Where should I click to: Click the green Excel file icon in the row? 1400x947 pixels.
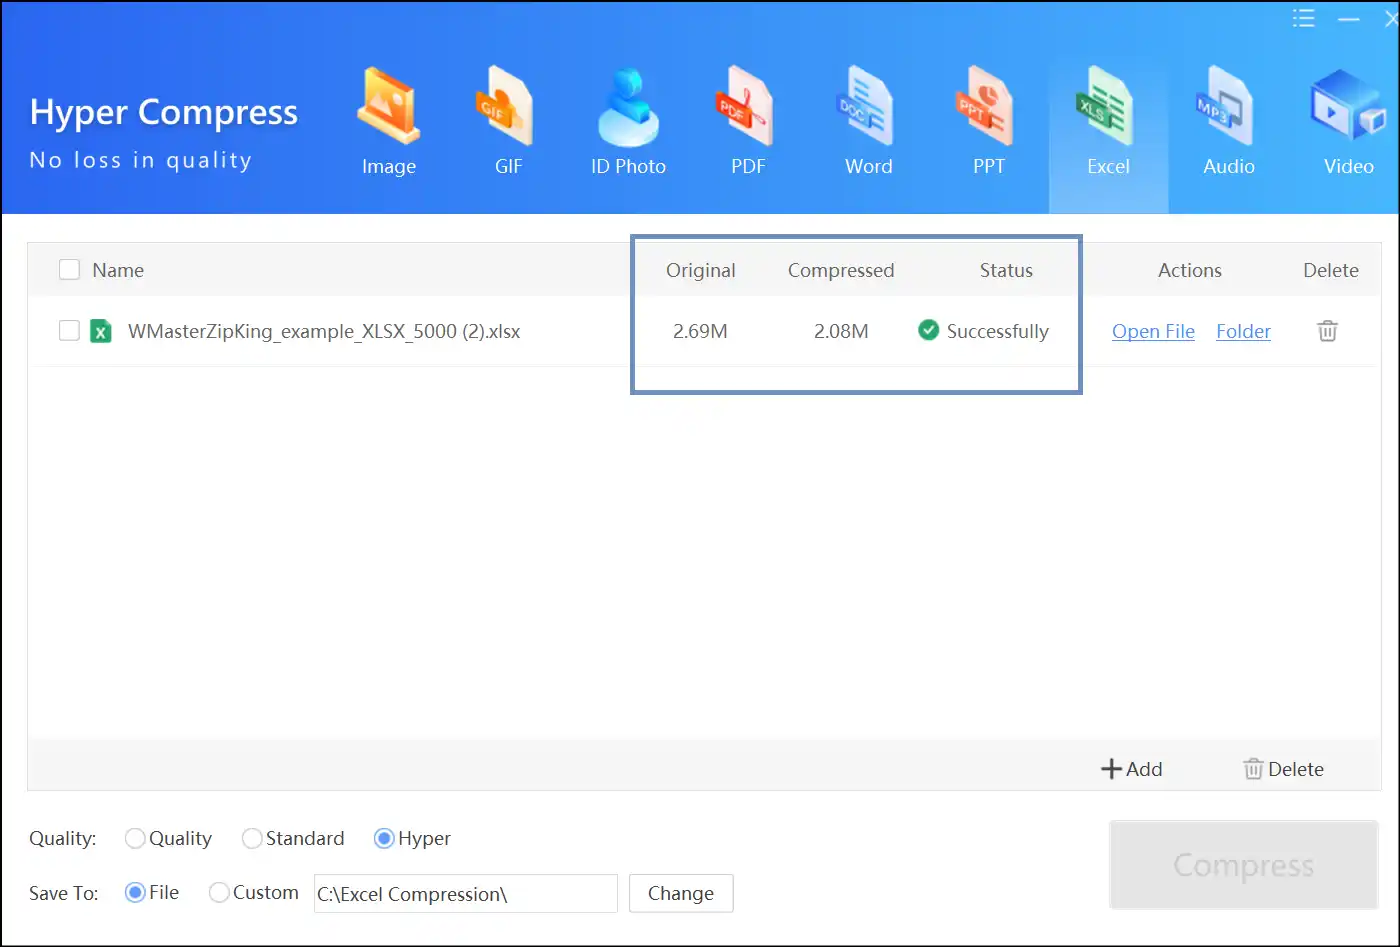click(x=101, y=331)
